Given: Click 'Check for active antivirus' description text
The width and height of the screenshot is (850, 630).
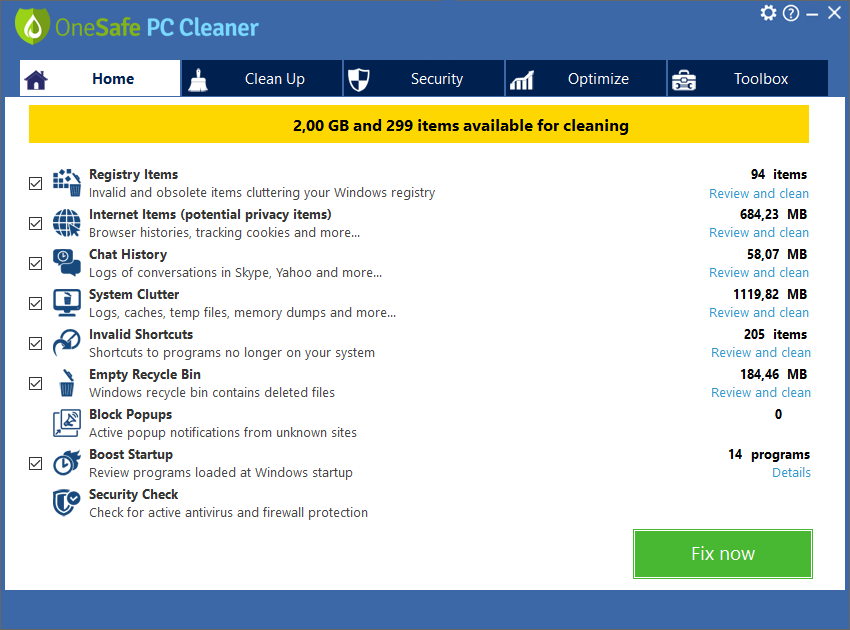Looking at the screenshot, I should coord(228,513).
